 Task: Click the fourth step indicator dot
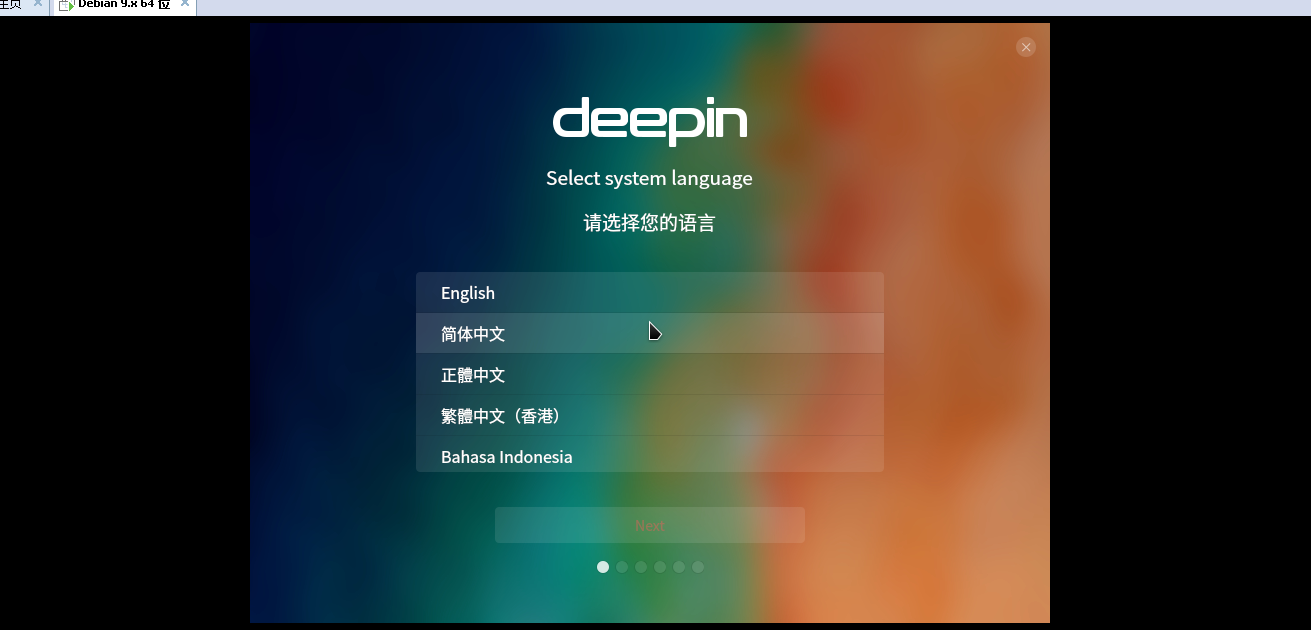(x=660, y=567)
